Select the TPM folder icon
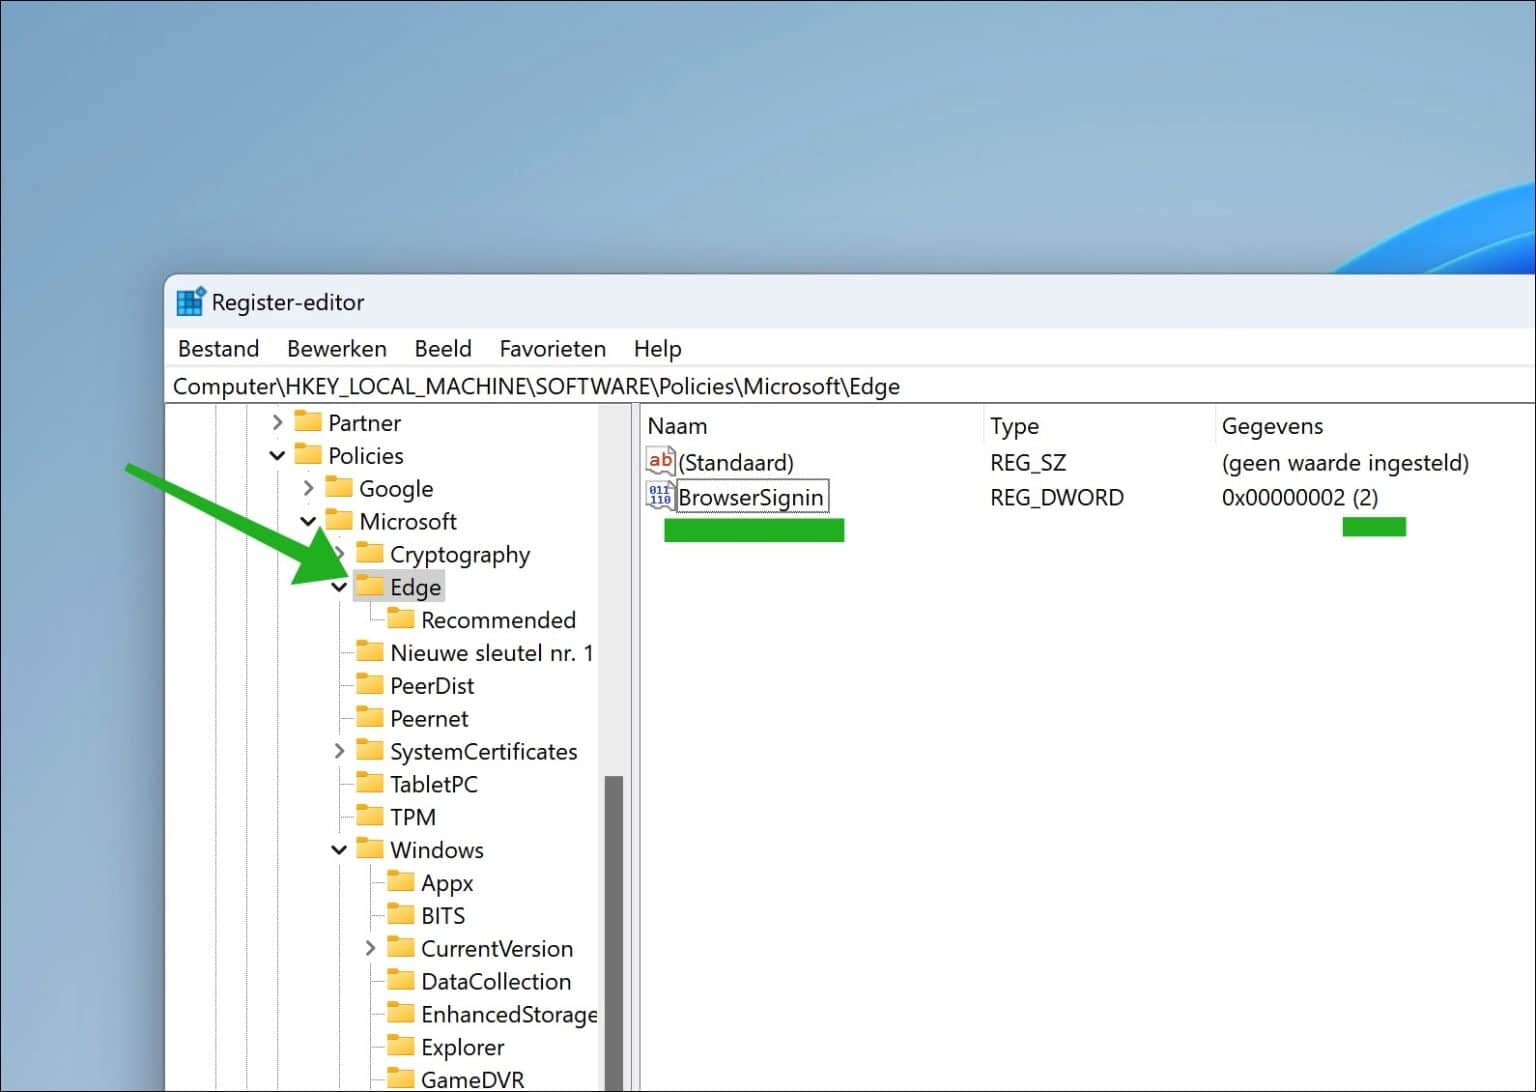 click(x=370, y=816)
